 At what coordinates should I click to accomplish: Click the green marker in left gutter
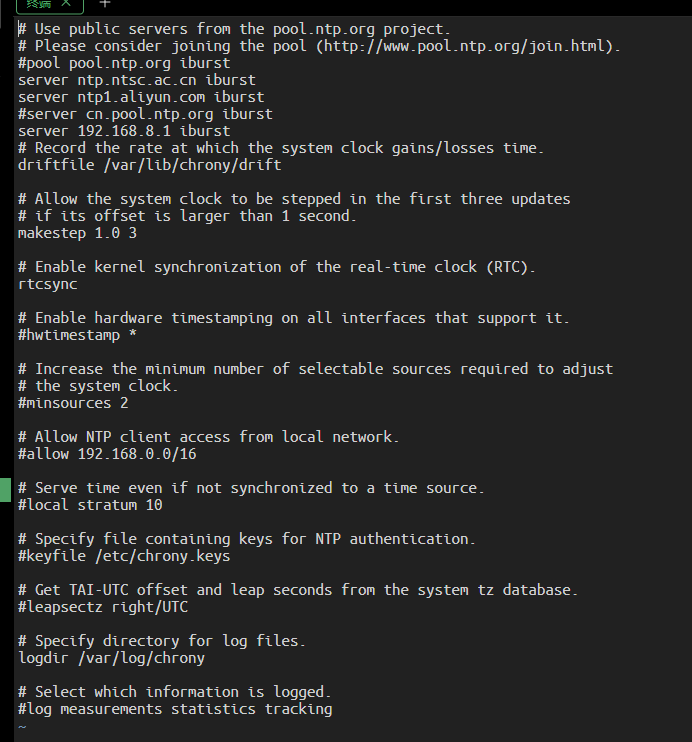(x=5, y=489)
